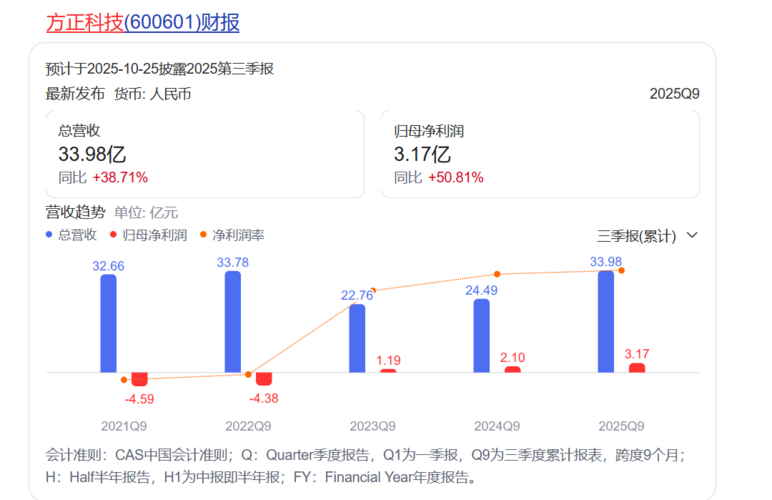Click the 营收趋势 section heading
This screenshot has height=500, width=772.
75,212
